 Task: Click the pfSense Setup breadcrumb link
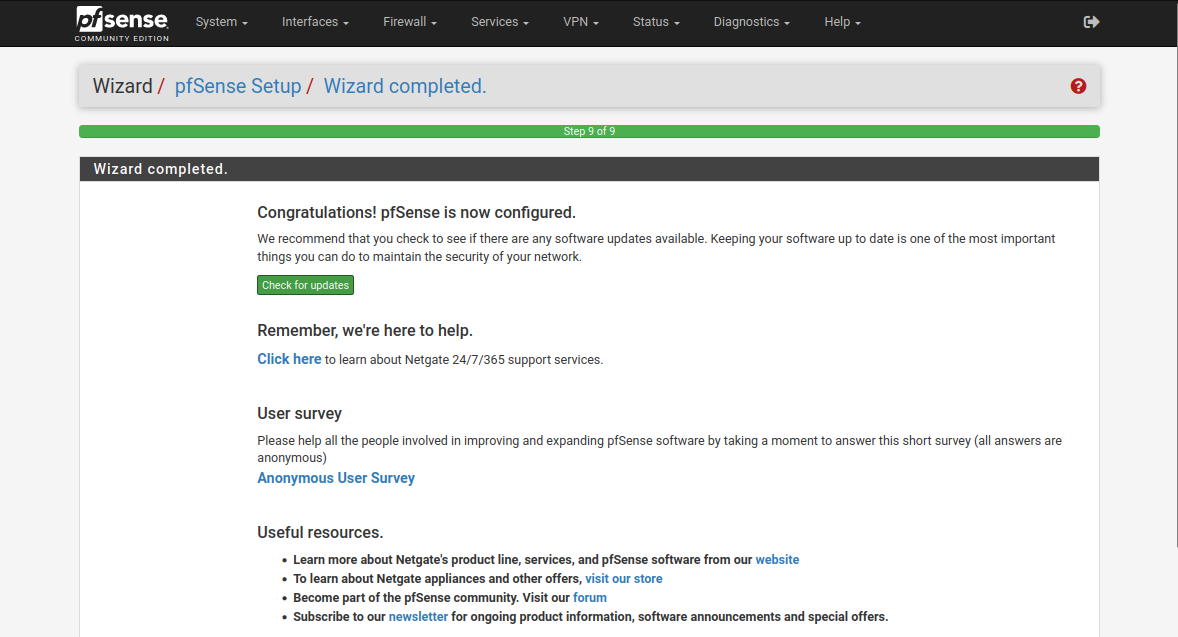238,86
